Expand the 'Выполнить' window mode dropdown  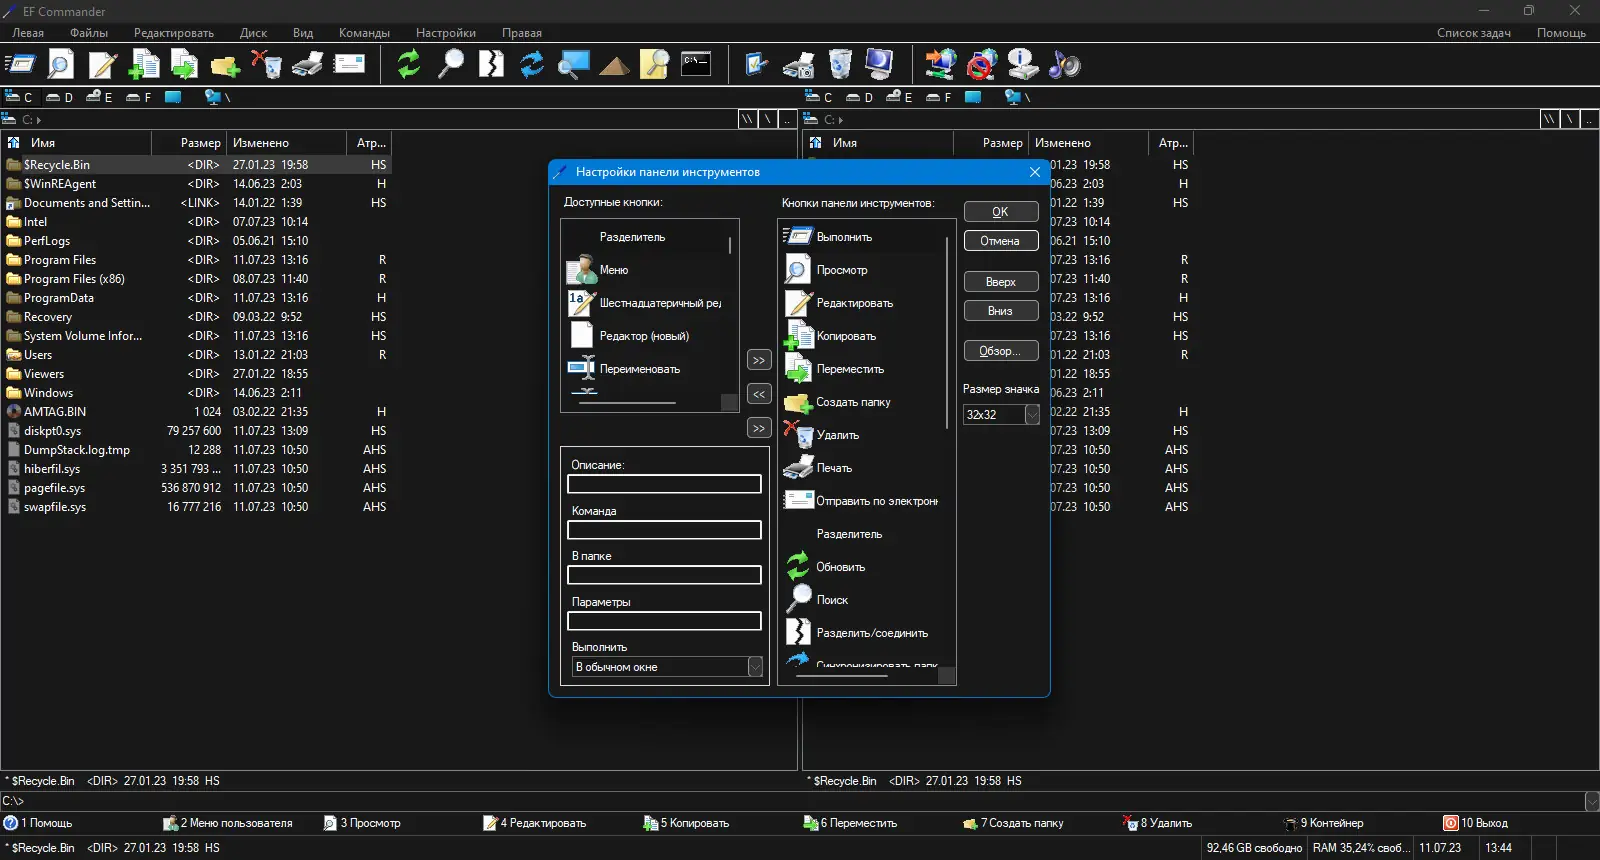coord(755,667)
